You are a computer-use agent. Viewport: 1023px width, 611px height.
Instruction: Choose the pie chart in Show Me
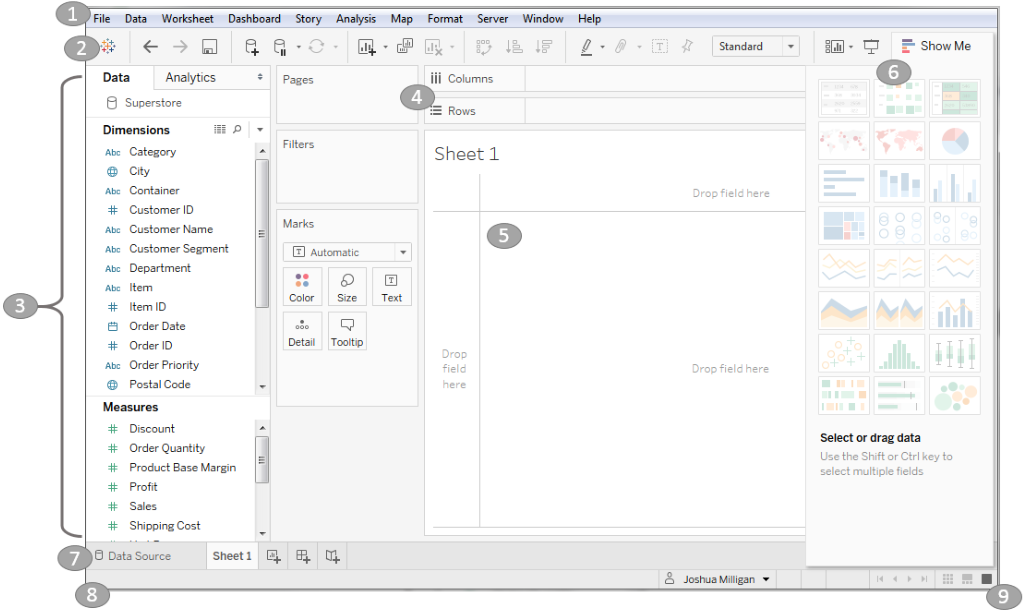955,140
